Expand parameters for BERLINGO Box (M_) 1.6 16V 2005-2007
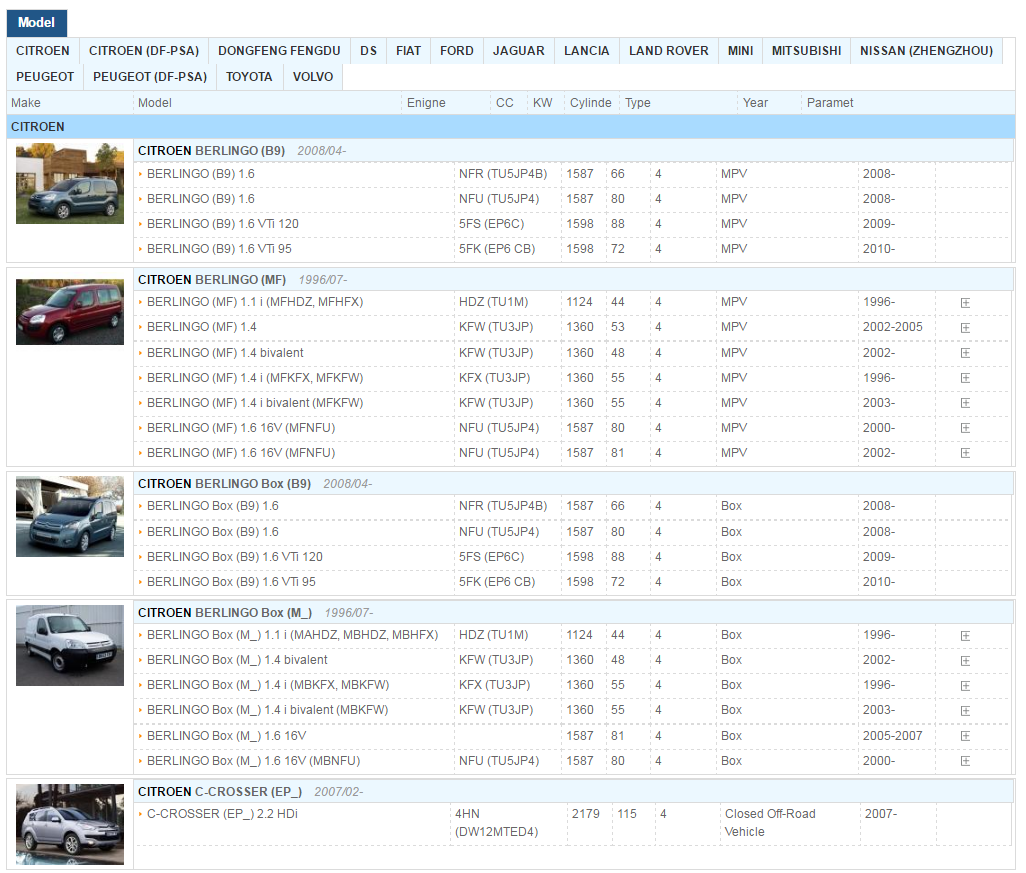Screen dimensions: 1026x873 (x=965, y=736)
